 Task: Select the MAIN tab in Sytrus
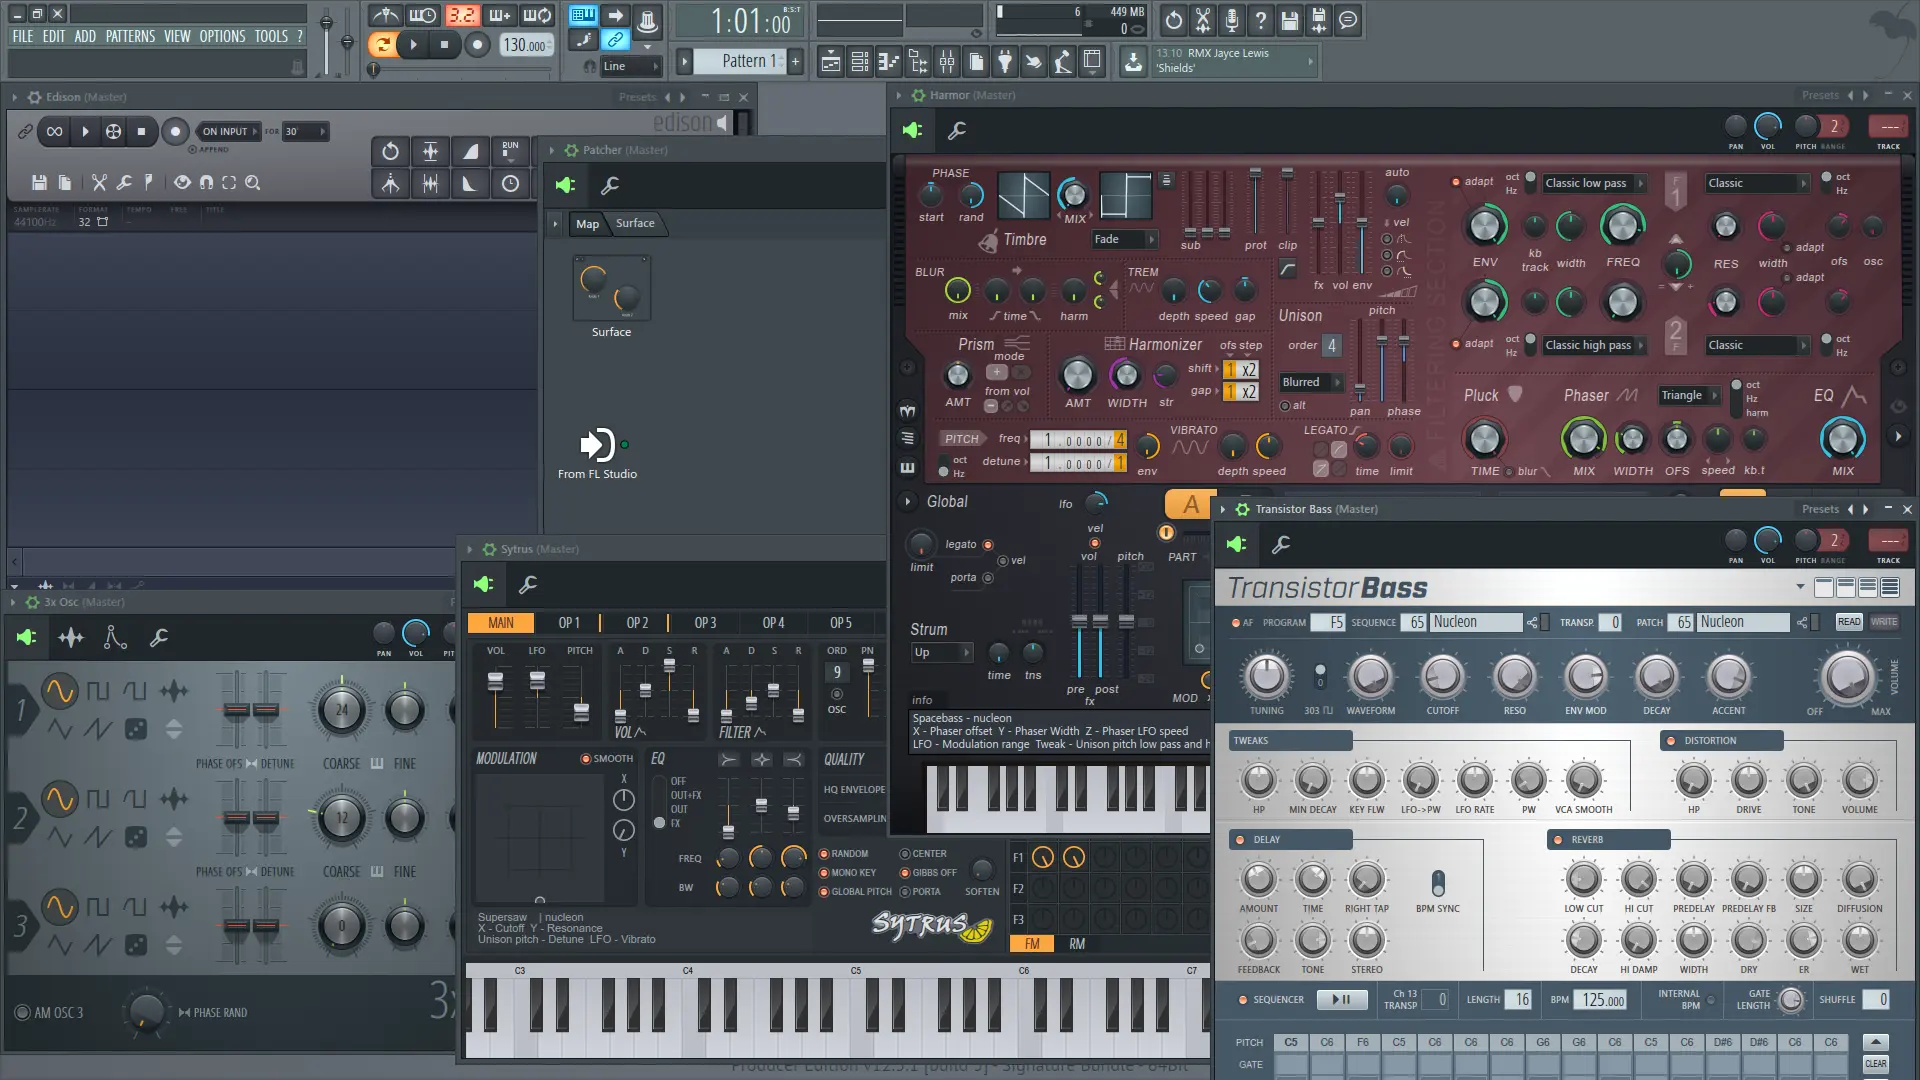tap(501, 621)
